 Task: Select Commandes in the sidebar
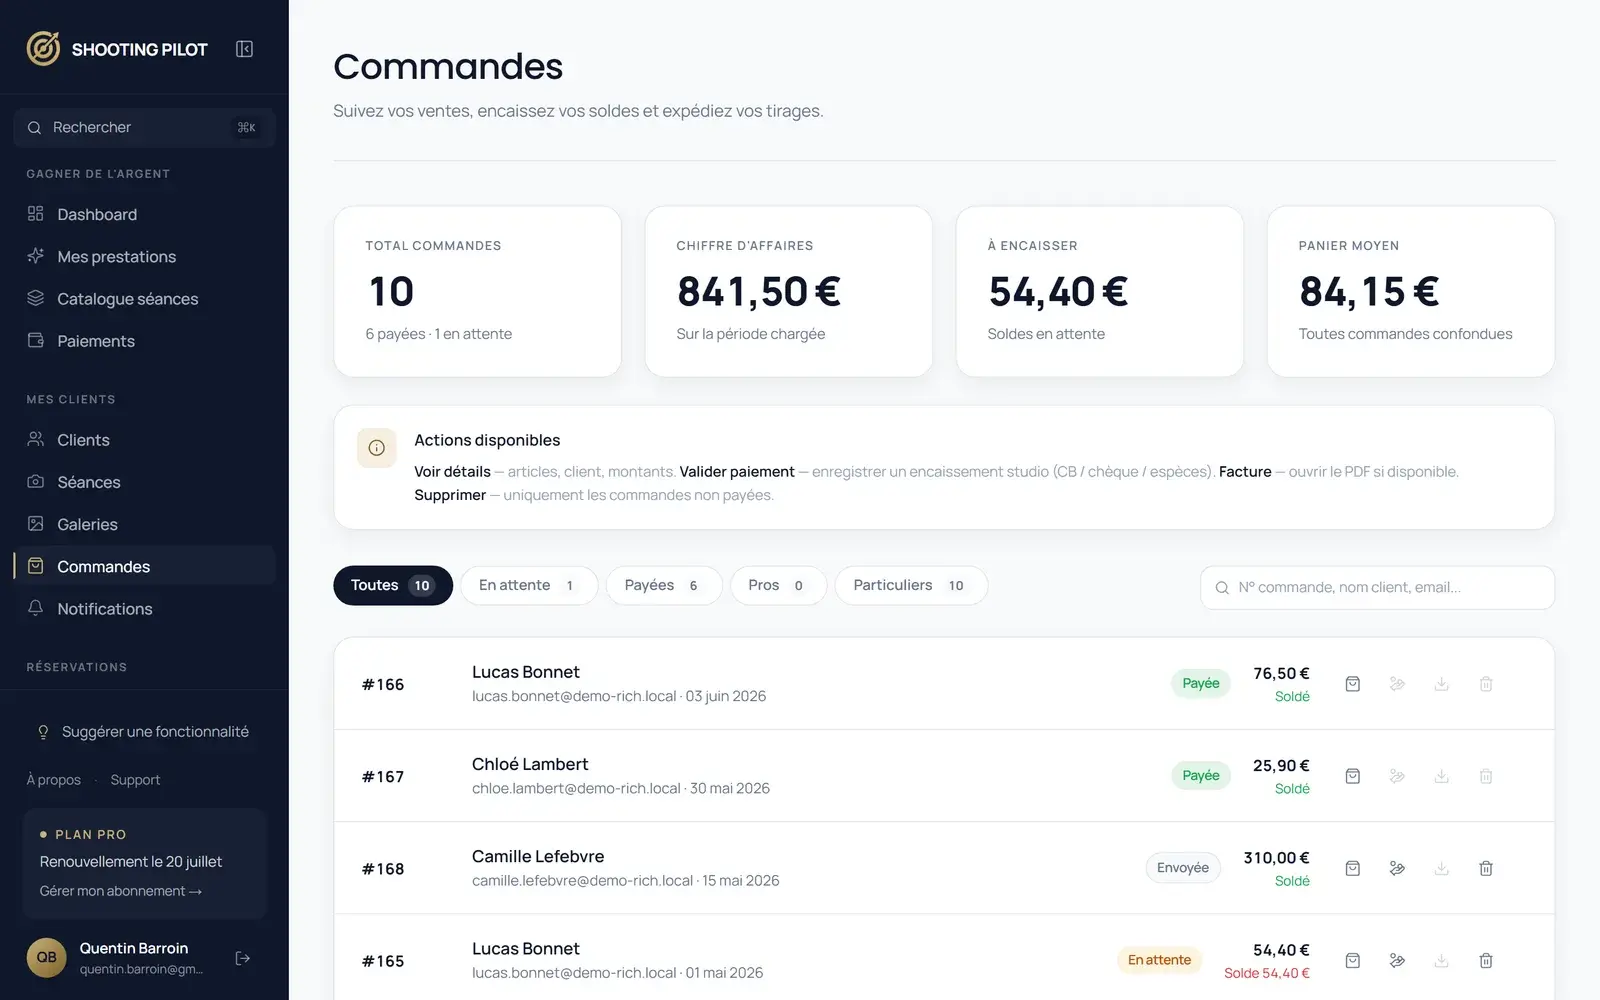(x=145, y=566)
